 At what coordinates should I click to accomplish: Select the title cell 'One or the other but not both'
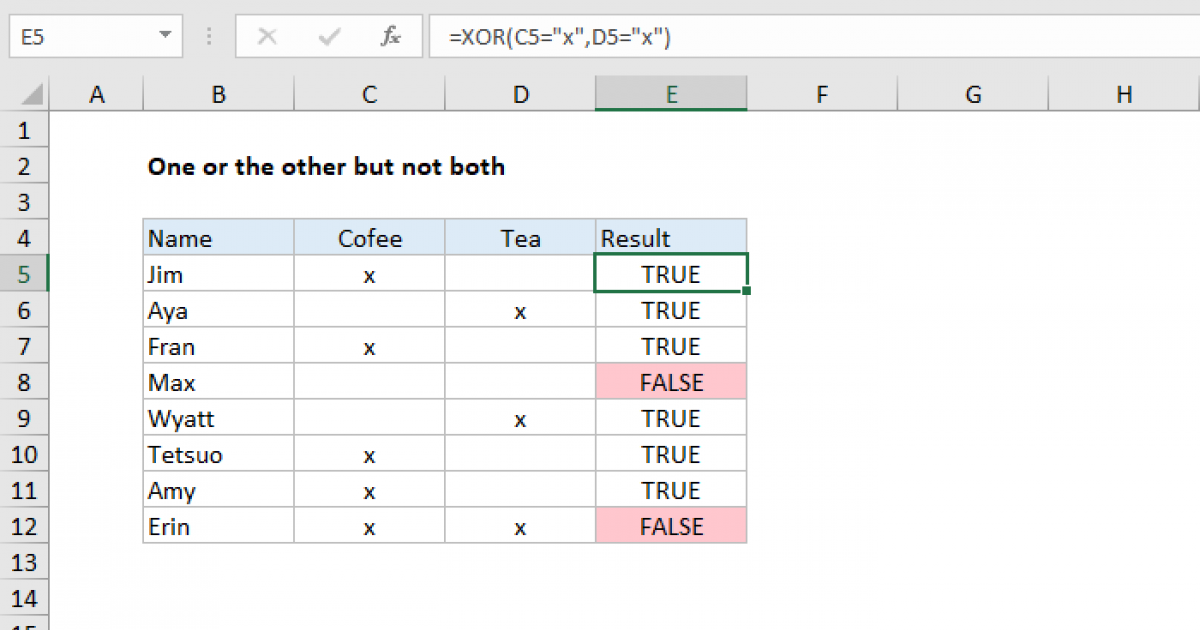pyautogui.click(x=326, y=167)
